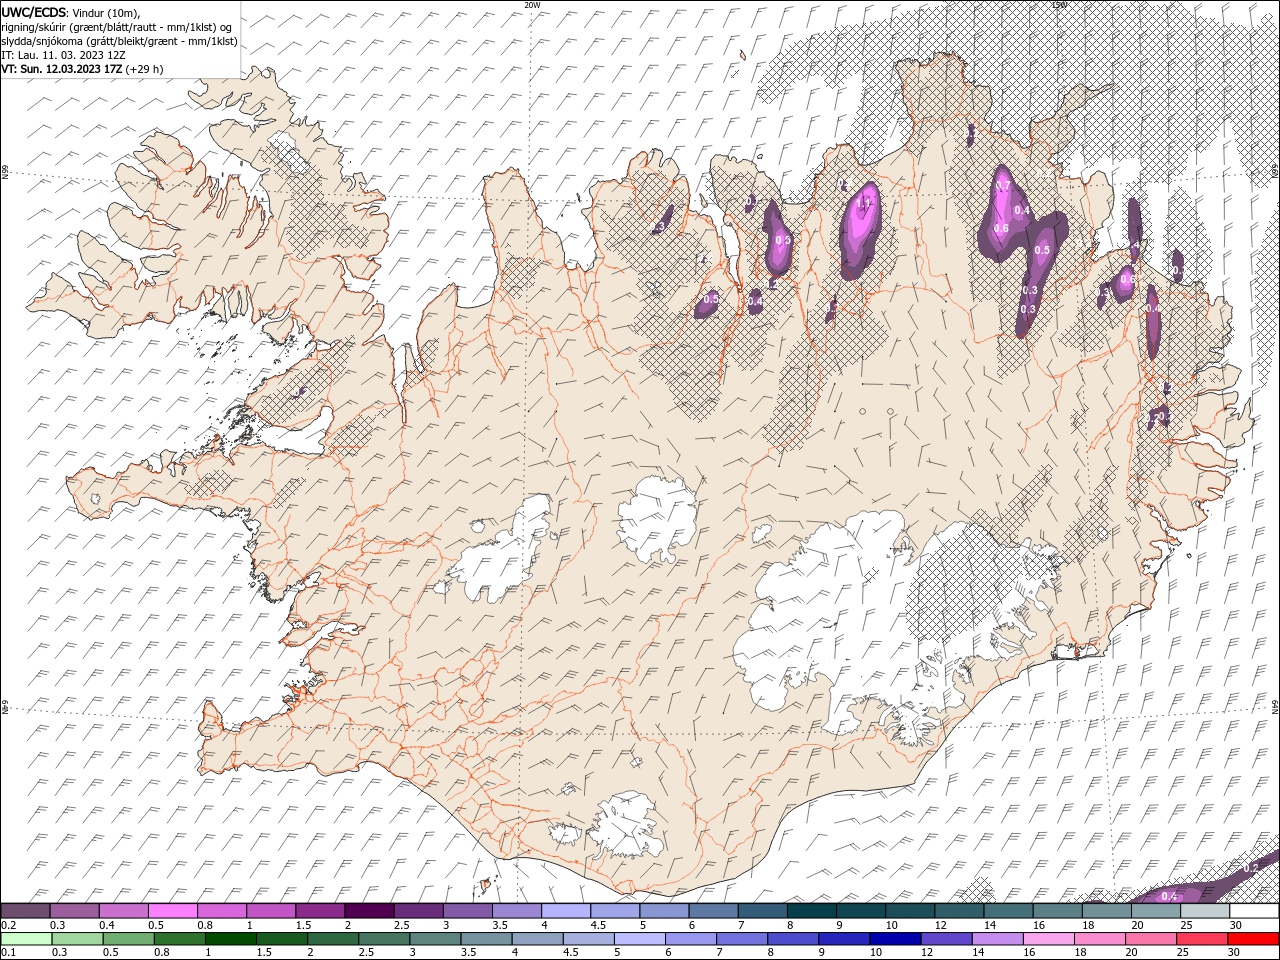Click the rain row swatch labeled 20
1280x960 pixels.
(x=1151, y=939)
